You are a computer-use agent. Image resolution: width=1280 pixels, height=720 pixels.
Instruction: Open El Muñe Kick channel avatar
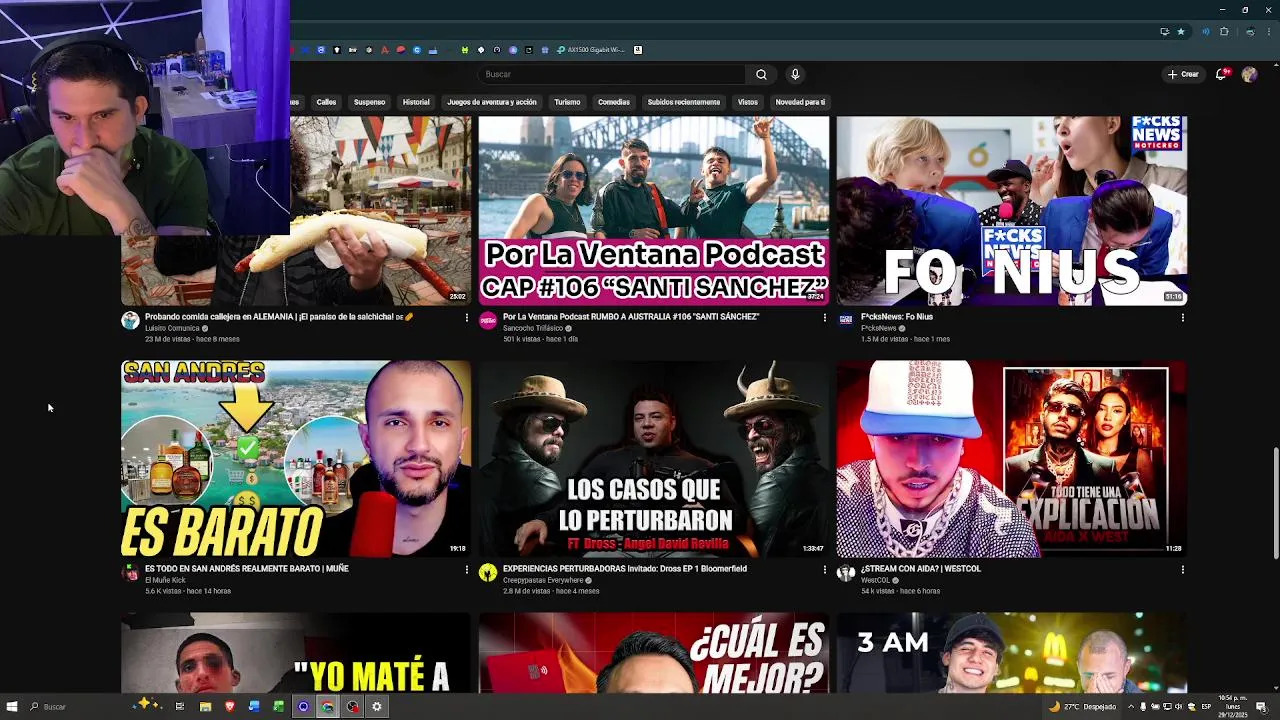click(x=130, y=572)
